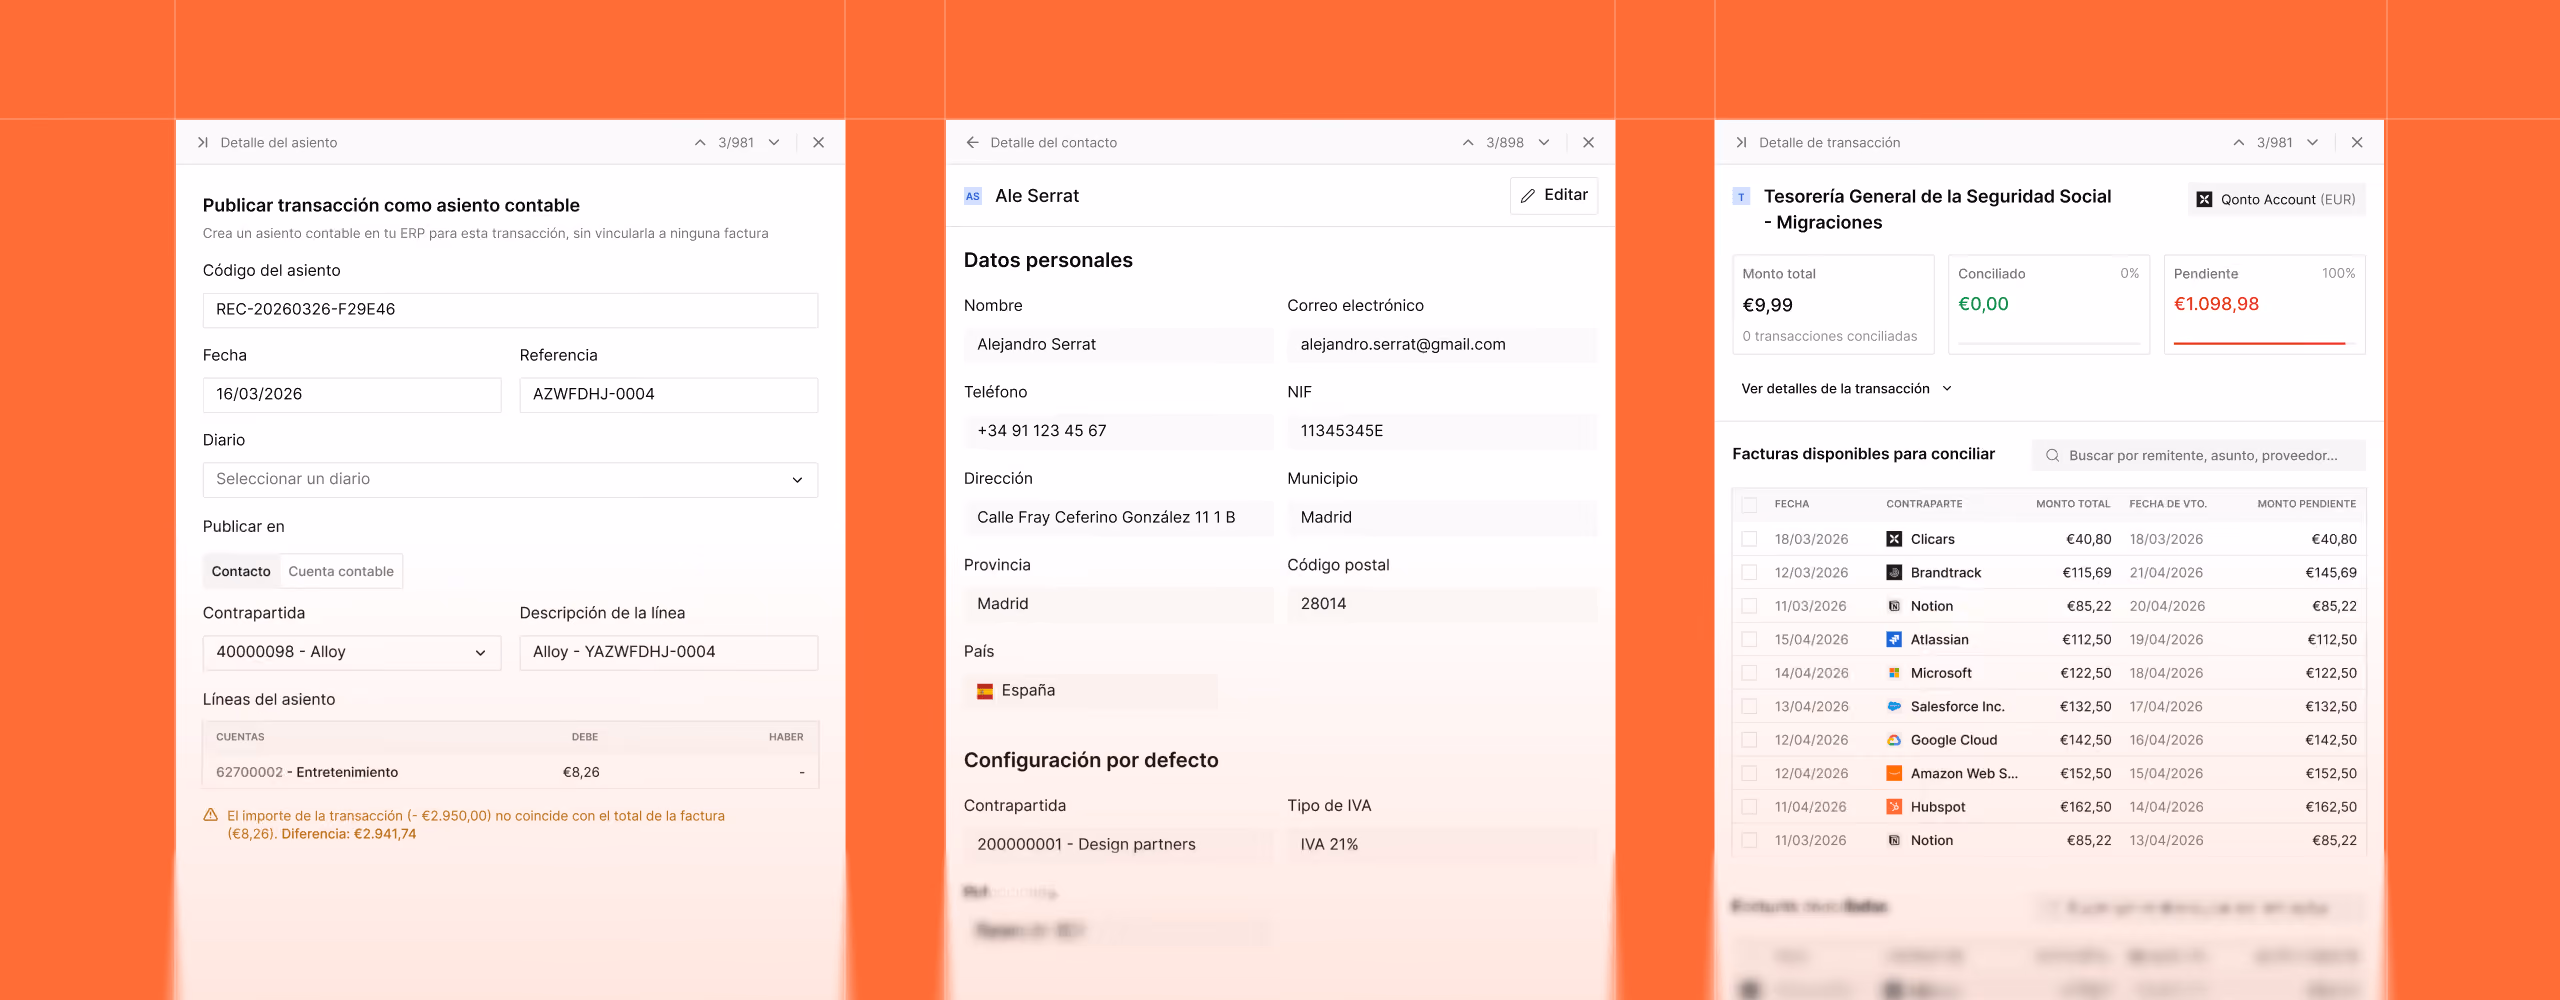Click the search magnifier icon in invoices search

pyautogui.click(x=2052, y=456)
